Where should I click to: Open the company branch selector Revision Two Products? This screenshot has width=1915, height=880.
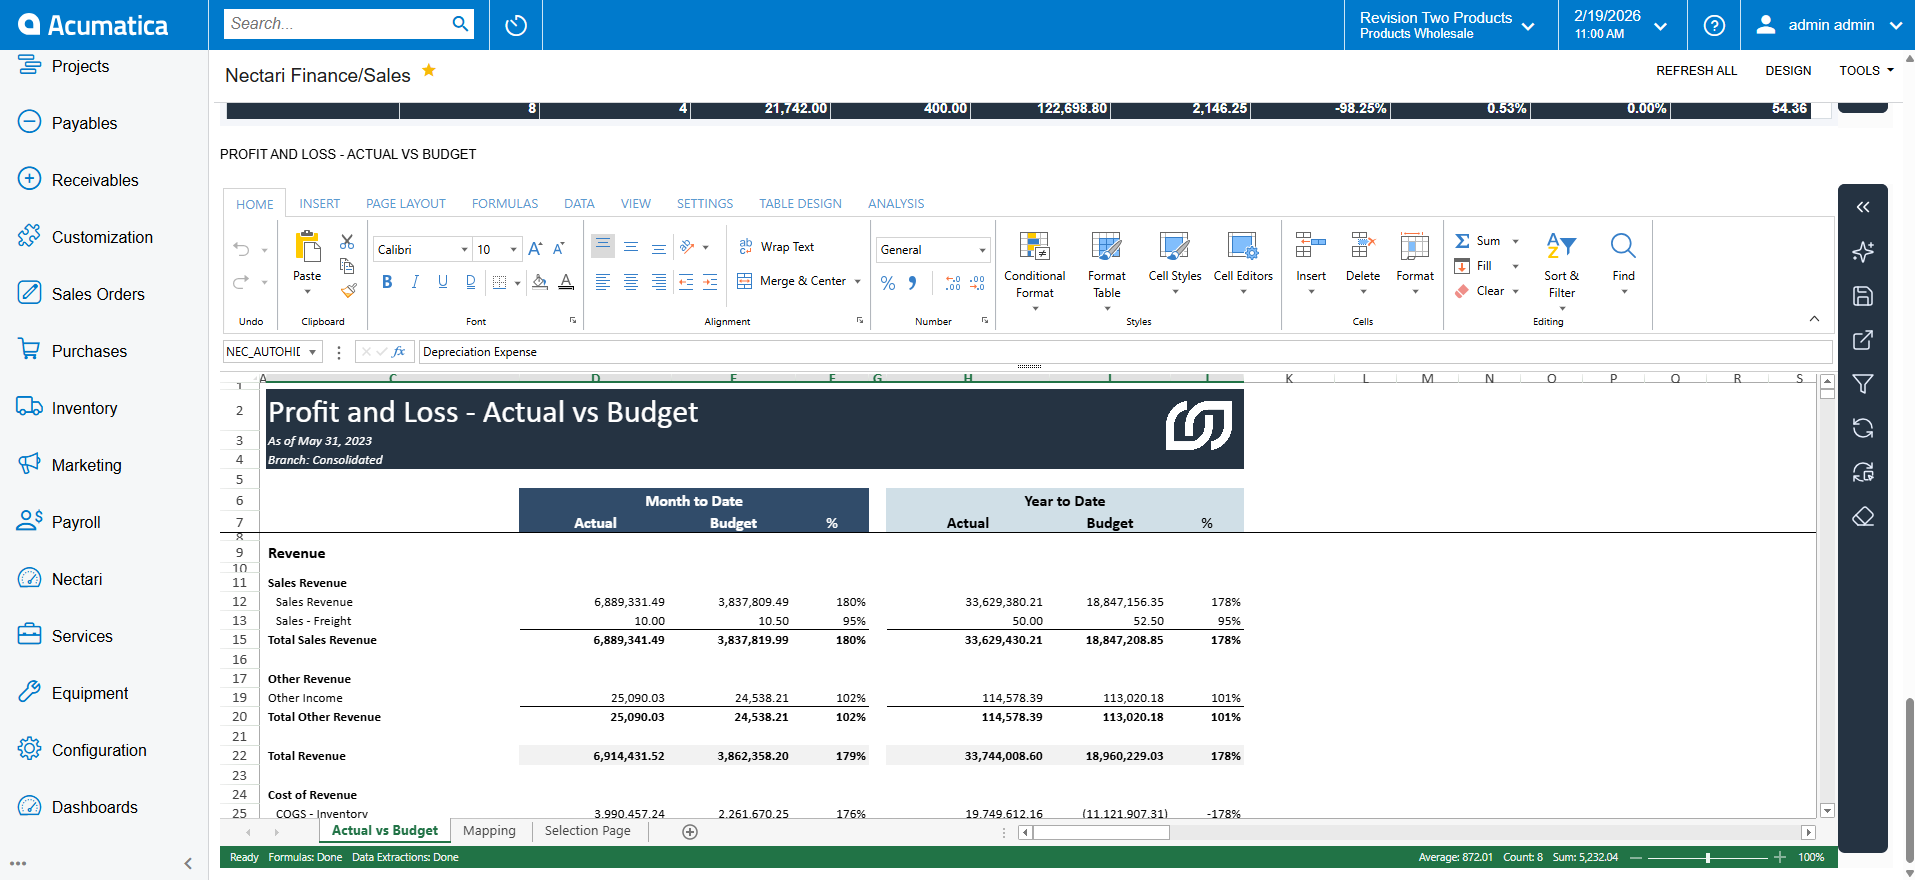(1446, 25)
